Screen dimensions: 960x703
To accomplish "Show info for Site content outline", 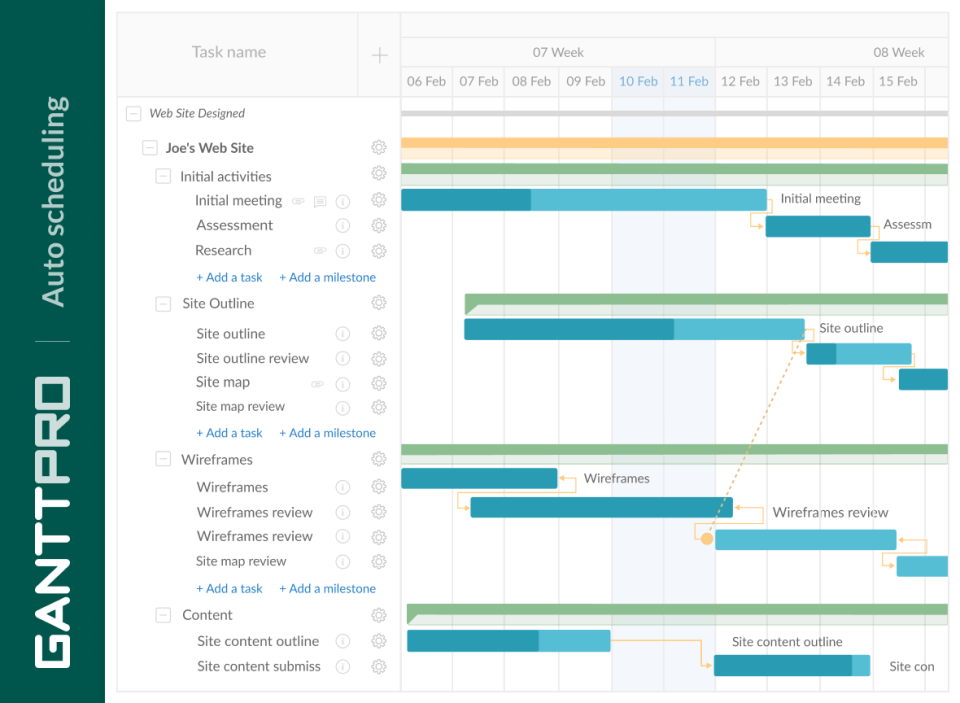I will coord(343,641).
